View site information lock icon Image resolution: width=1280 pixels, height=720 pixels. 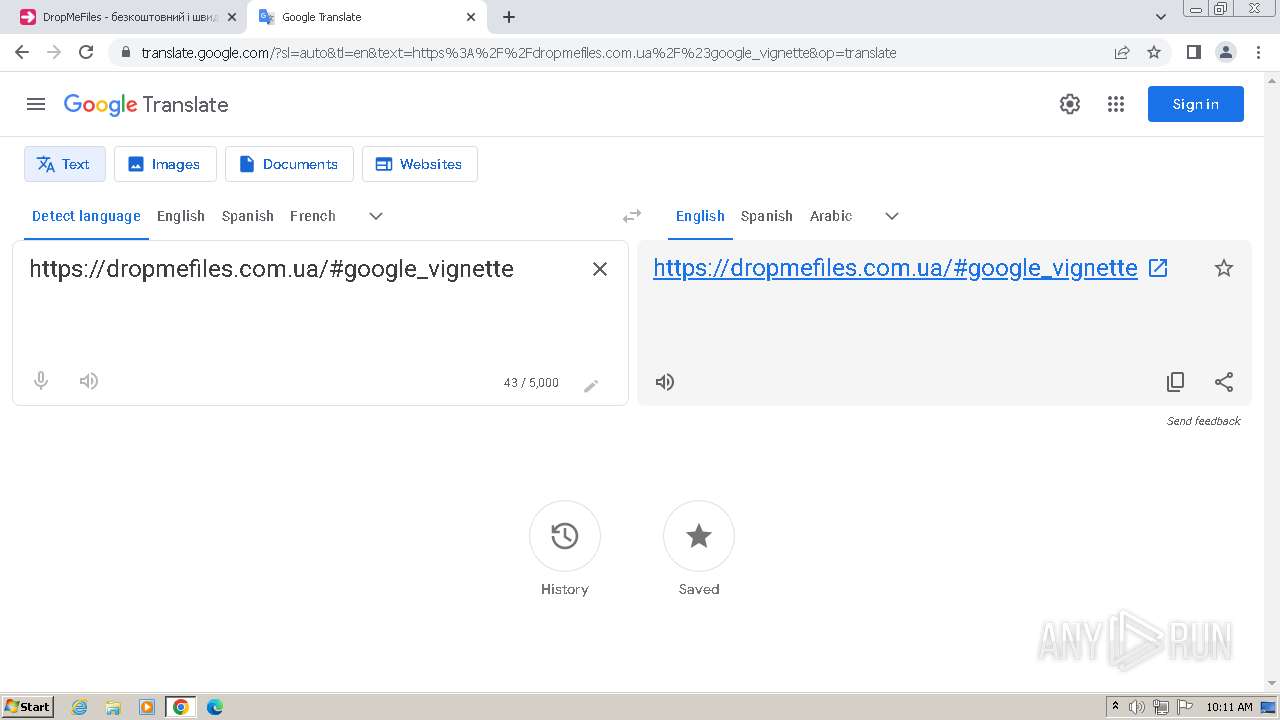point(125,52)
